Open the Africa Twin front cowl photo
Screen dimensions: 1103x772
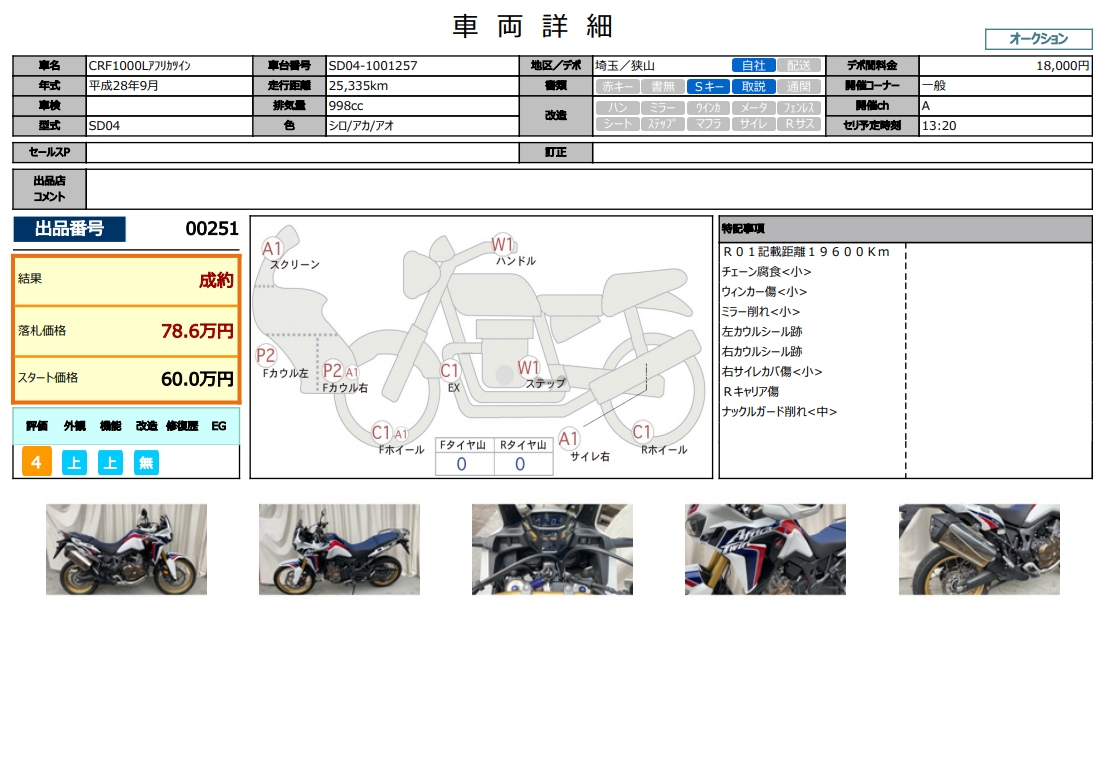[x=765, y=549]
